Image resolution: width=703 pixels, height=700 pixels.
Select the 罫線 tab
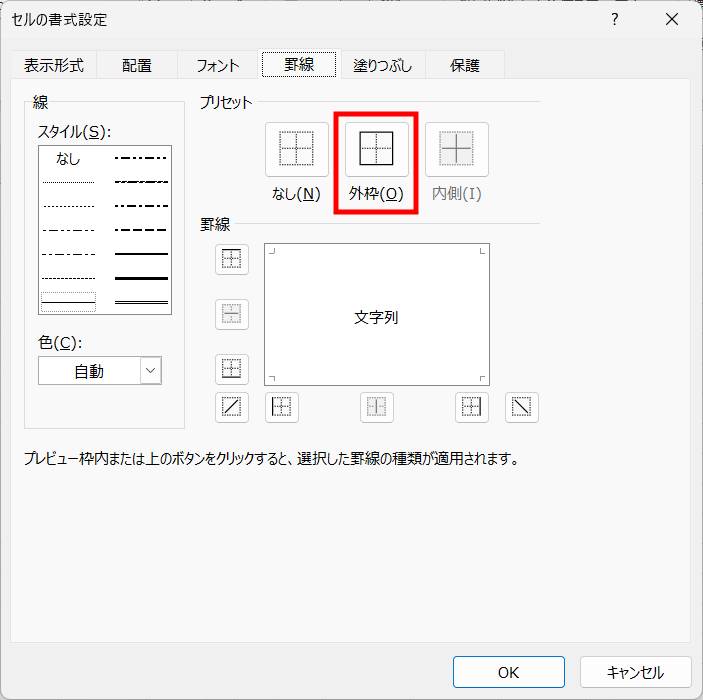coord(299,65)
